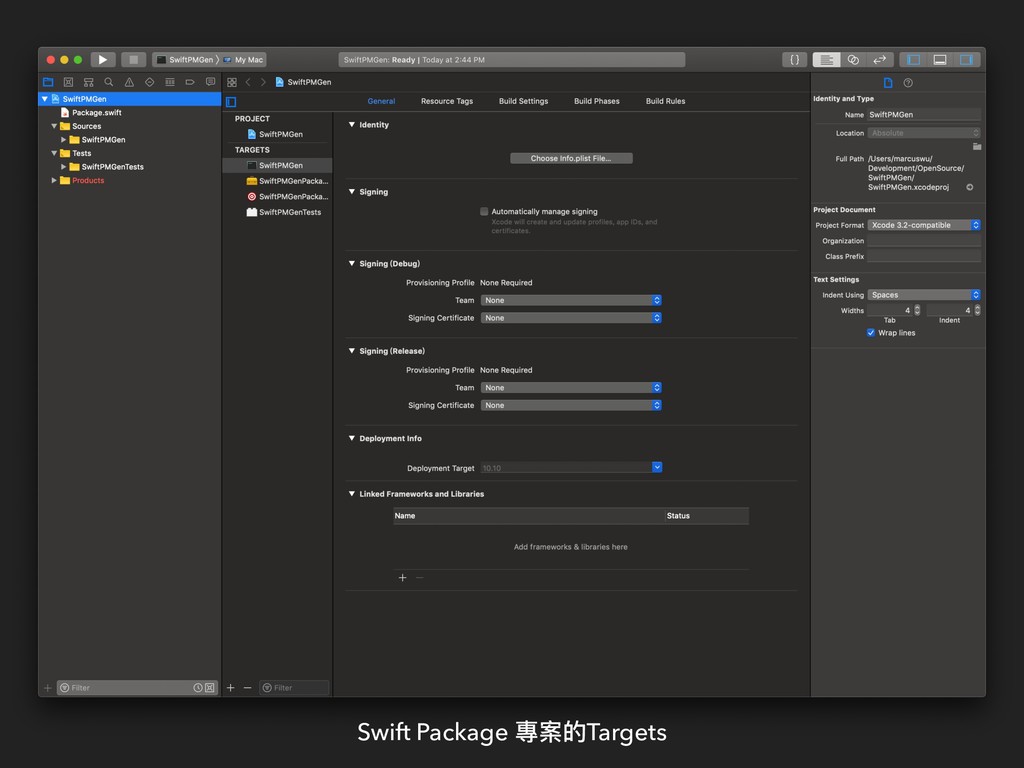Collapse the Signing (Debug) section
The image size is (1024, 768).
352,264
